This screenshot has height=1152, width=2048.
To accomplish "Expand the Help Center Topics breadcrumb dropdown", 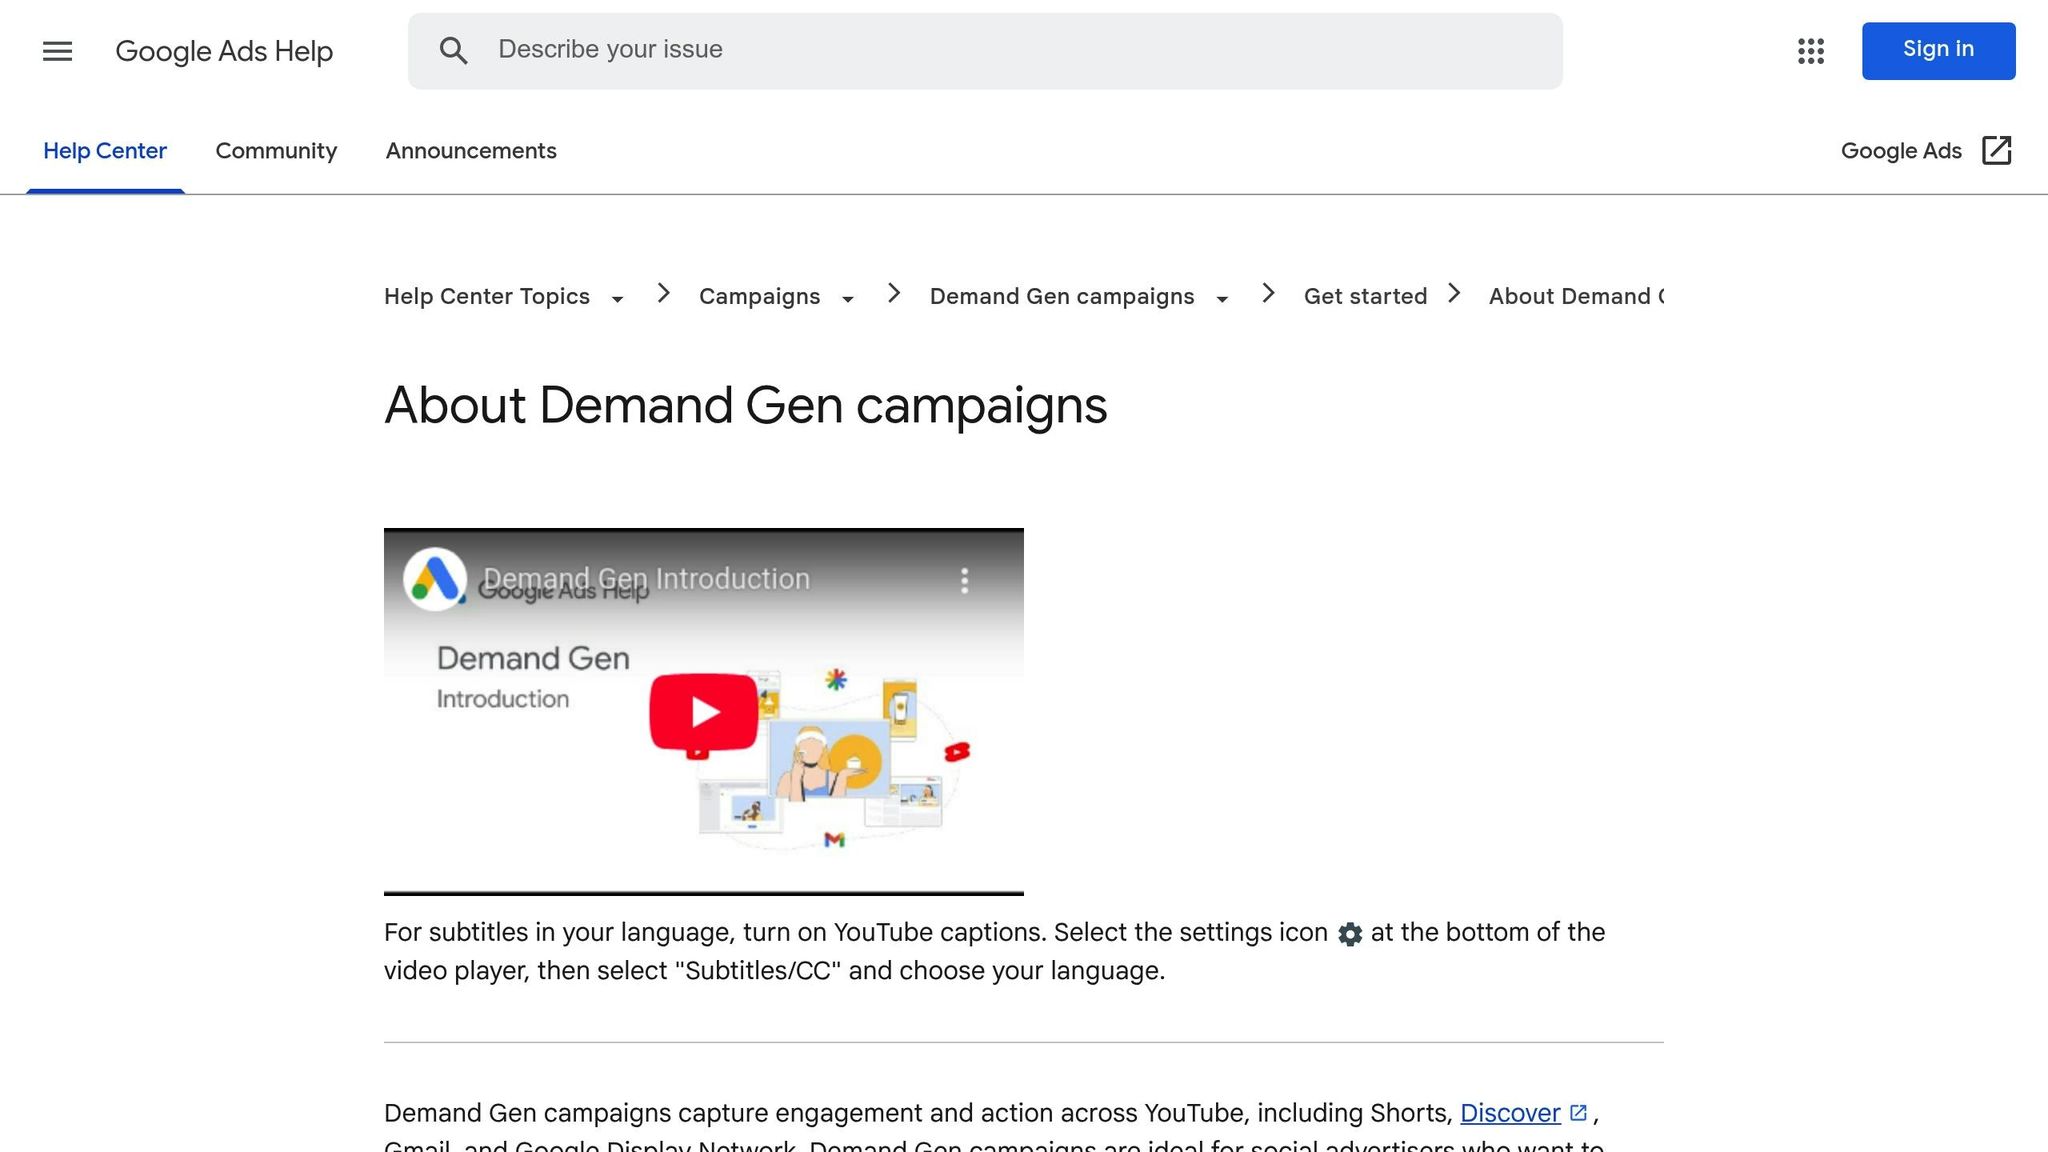I will pyautogui.click(x=619, y=298).
